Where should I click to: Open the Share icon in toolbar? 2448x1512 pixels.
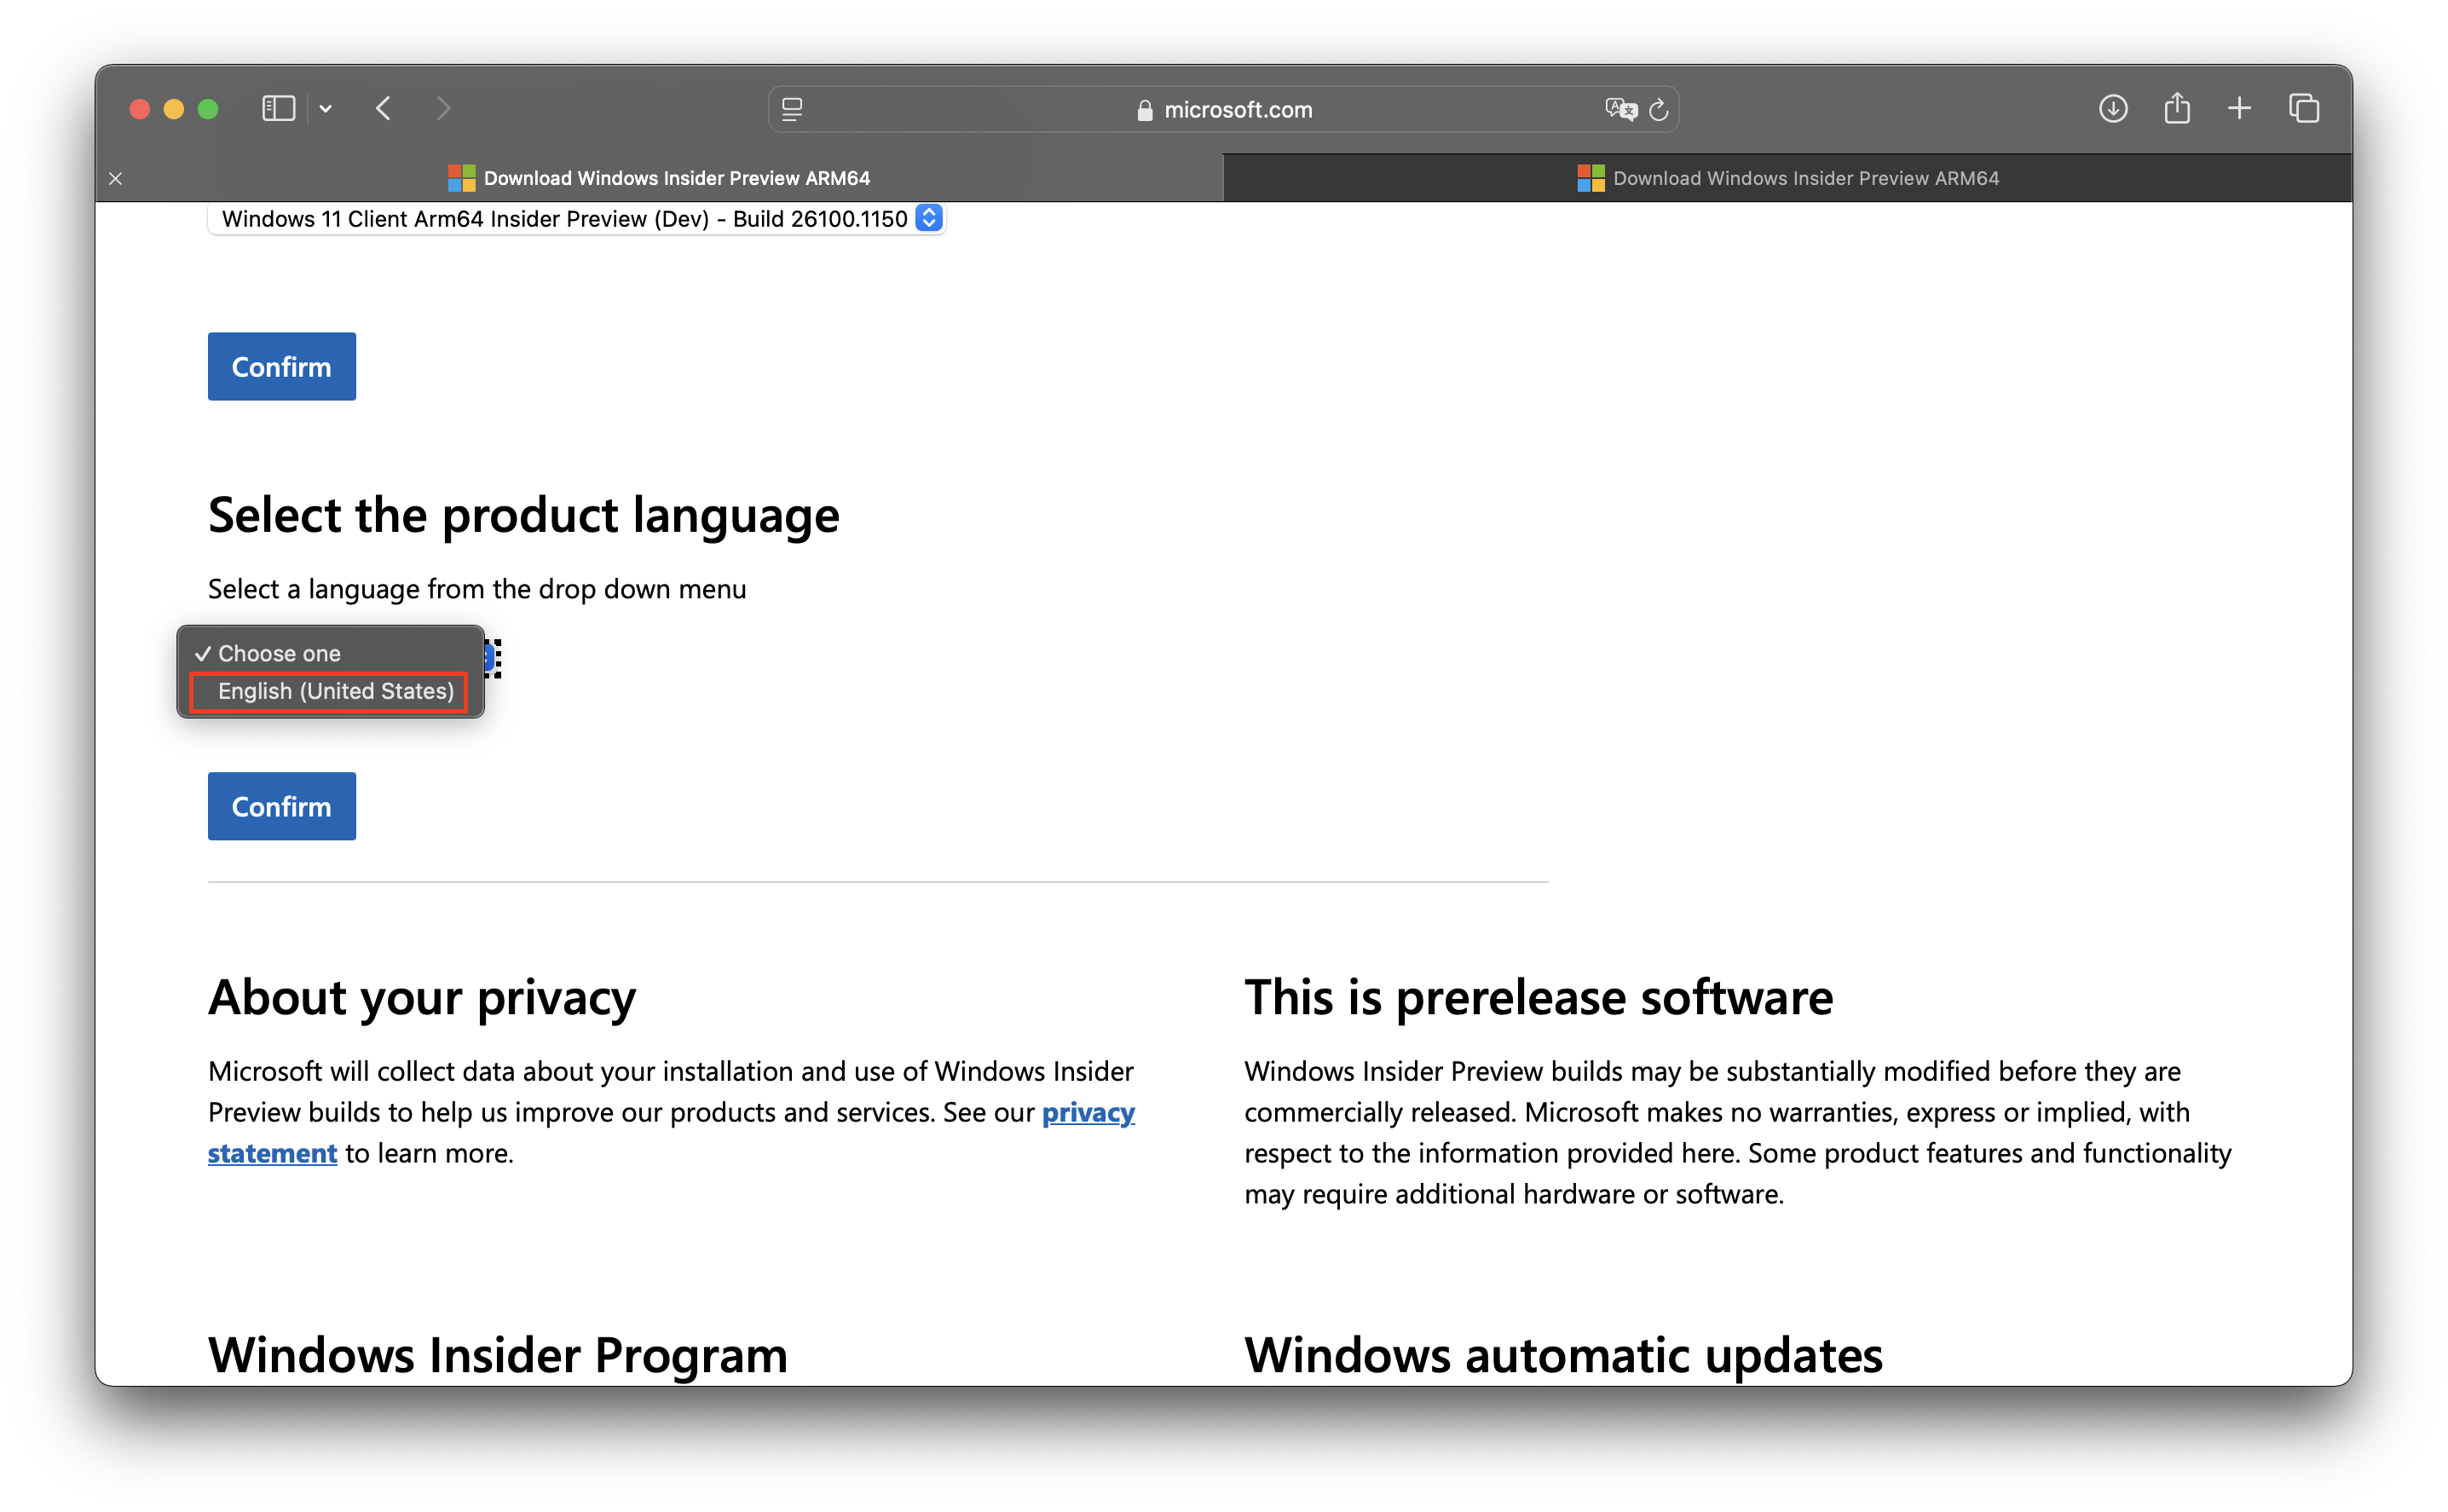(2177, 108)
